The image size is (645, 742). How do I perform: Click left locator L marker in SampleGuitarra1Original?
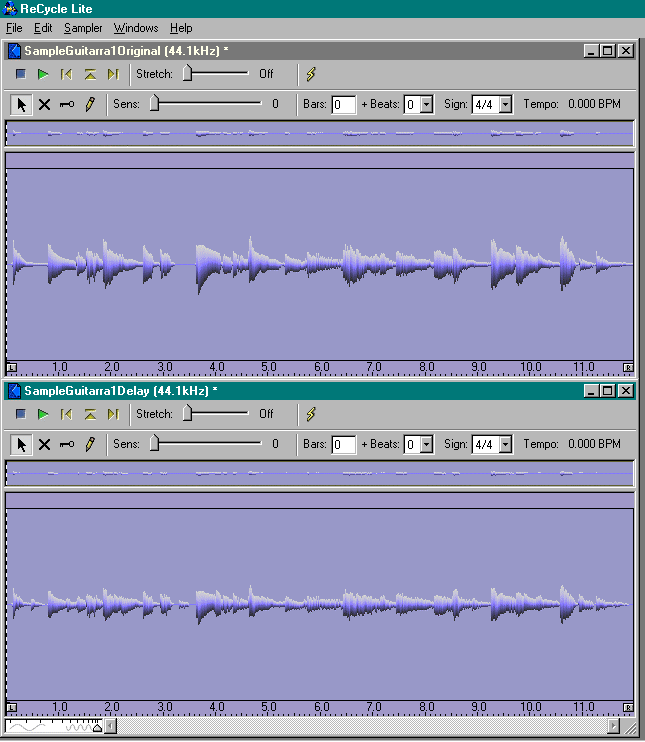(x=12, y=368)
